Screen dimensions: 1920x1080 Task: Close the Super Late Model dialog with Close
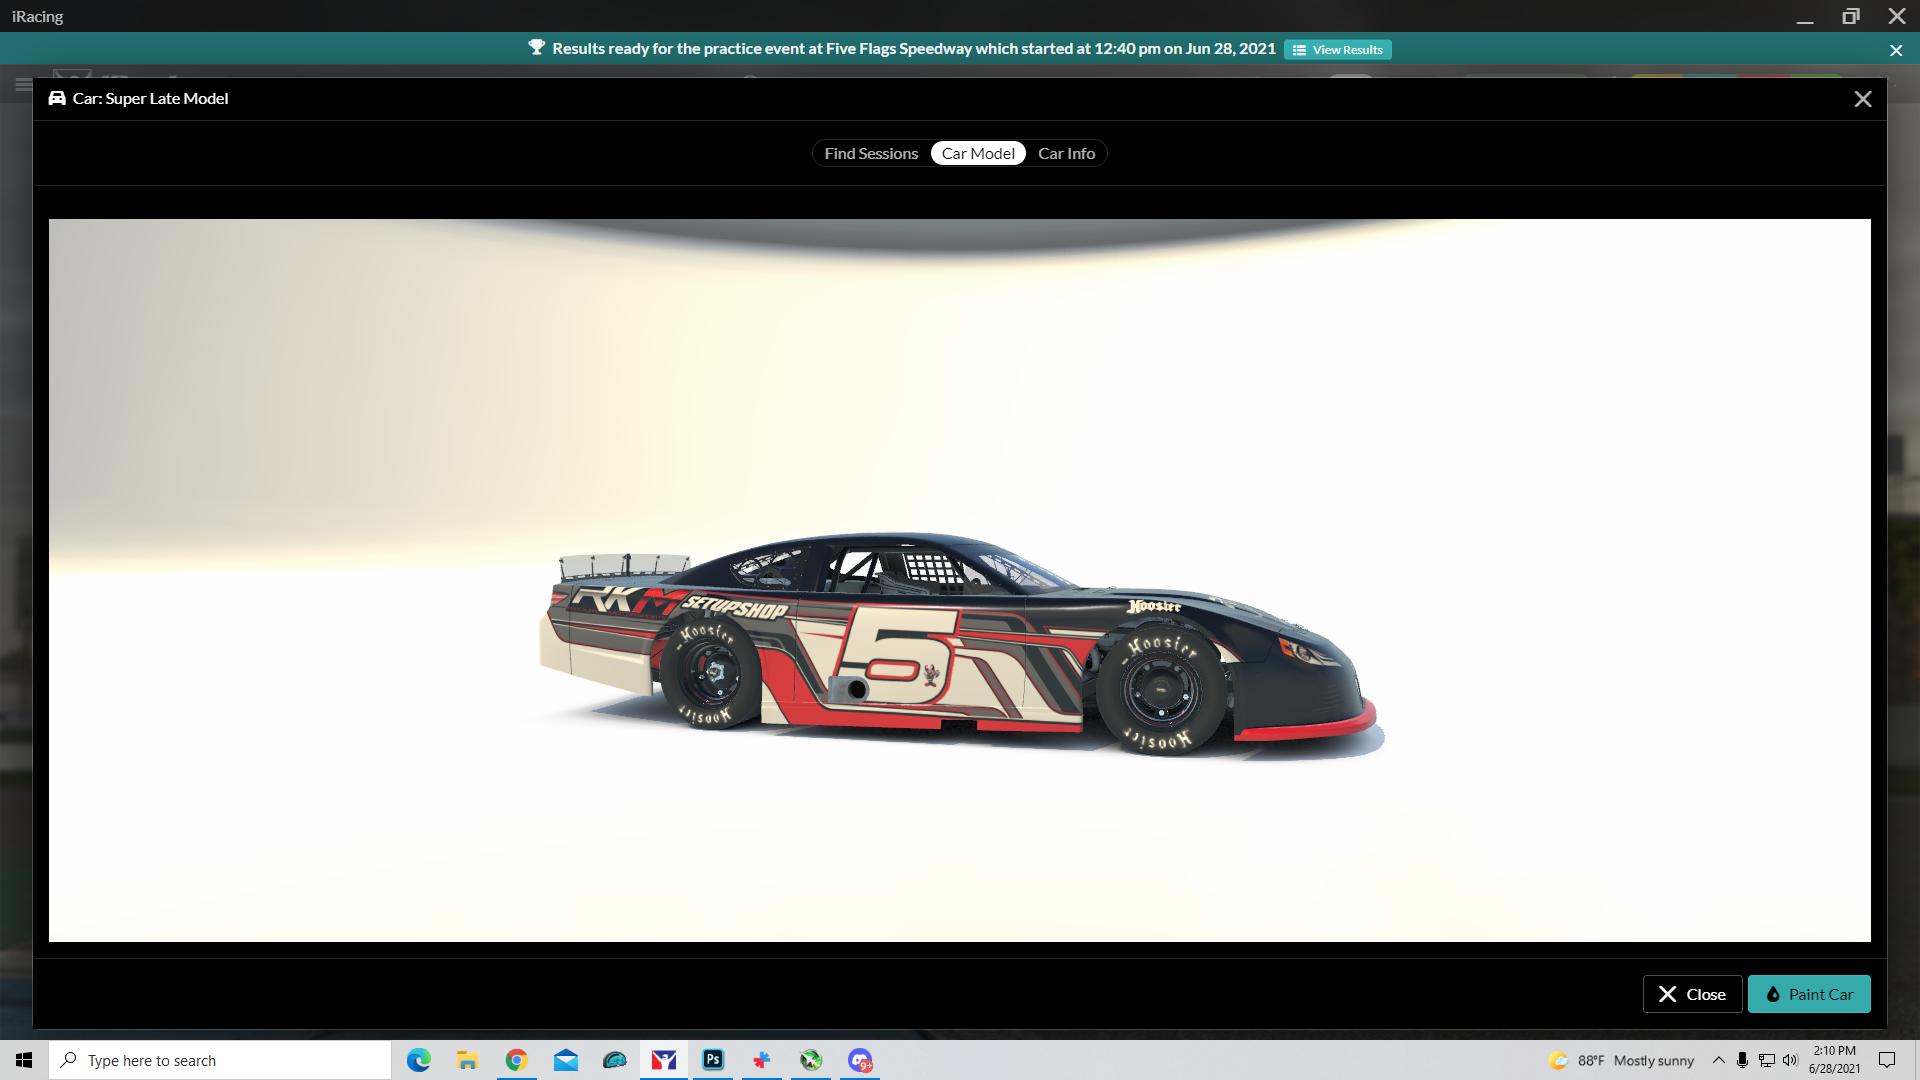point(1691,994)
